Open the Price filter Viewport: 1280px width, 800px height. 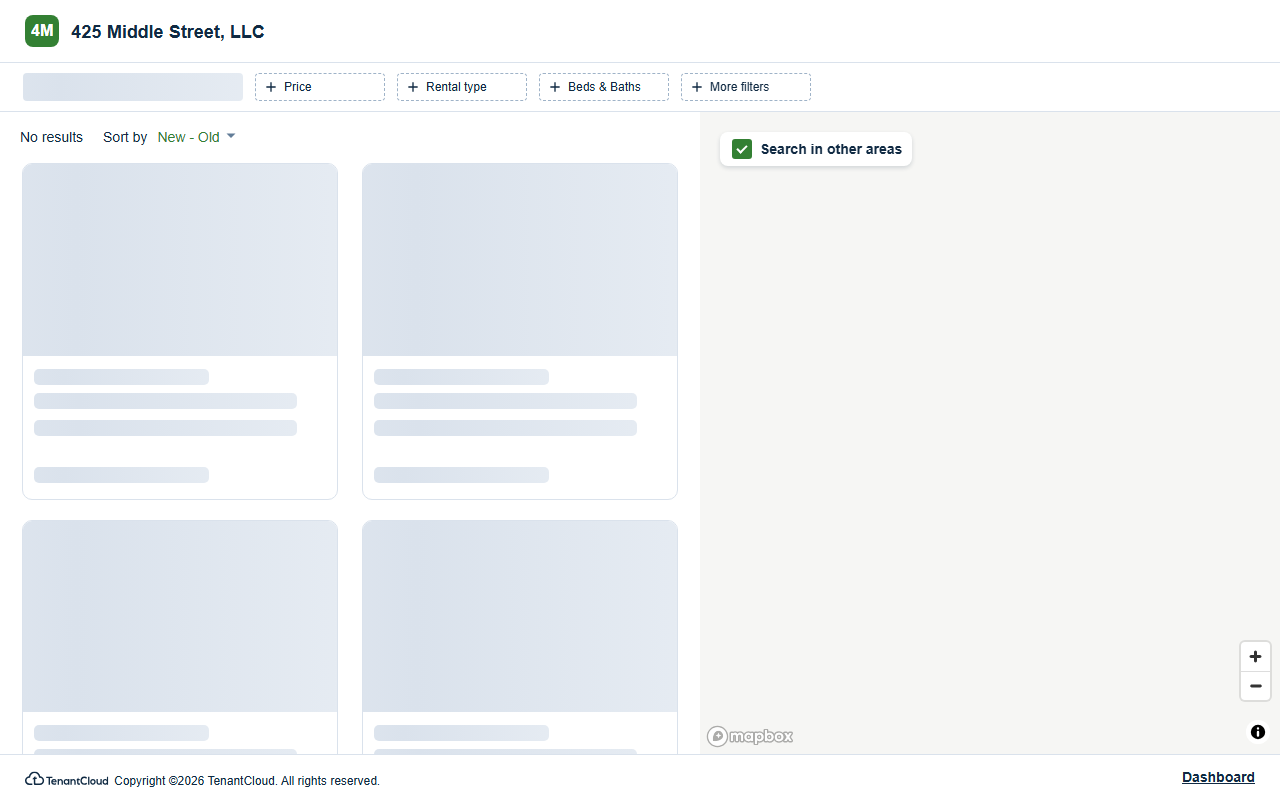[x=320, y=87]
